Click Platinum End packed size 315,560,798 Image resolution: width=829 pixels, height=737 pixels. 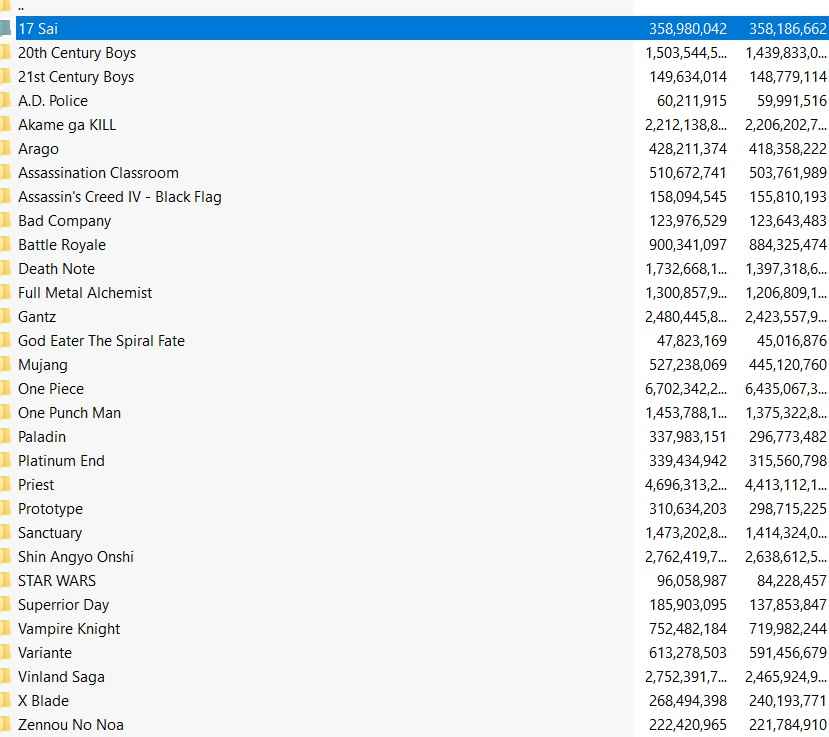[x=787, y=461]
